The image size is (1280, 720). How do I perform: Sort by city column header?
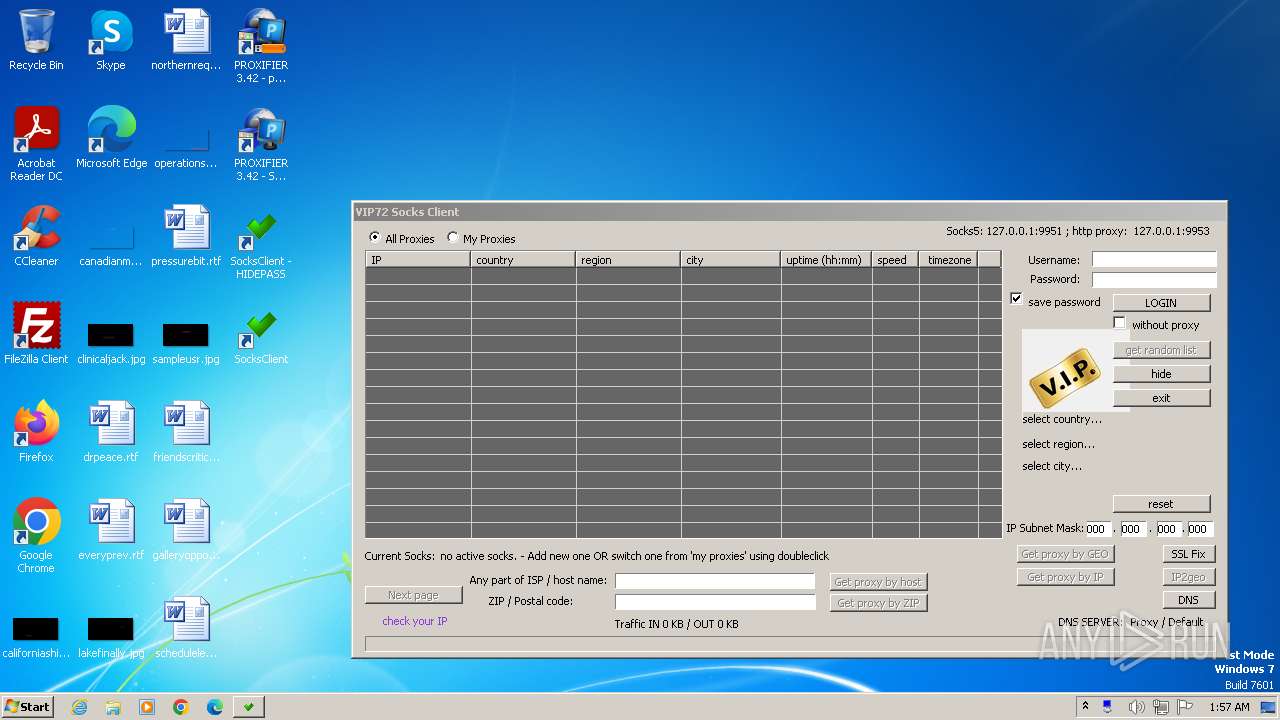731,259
